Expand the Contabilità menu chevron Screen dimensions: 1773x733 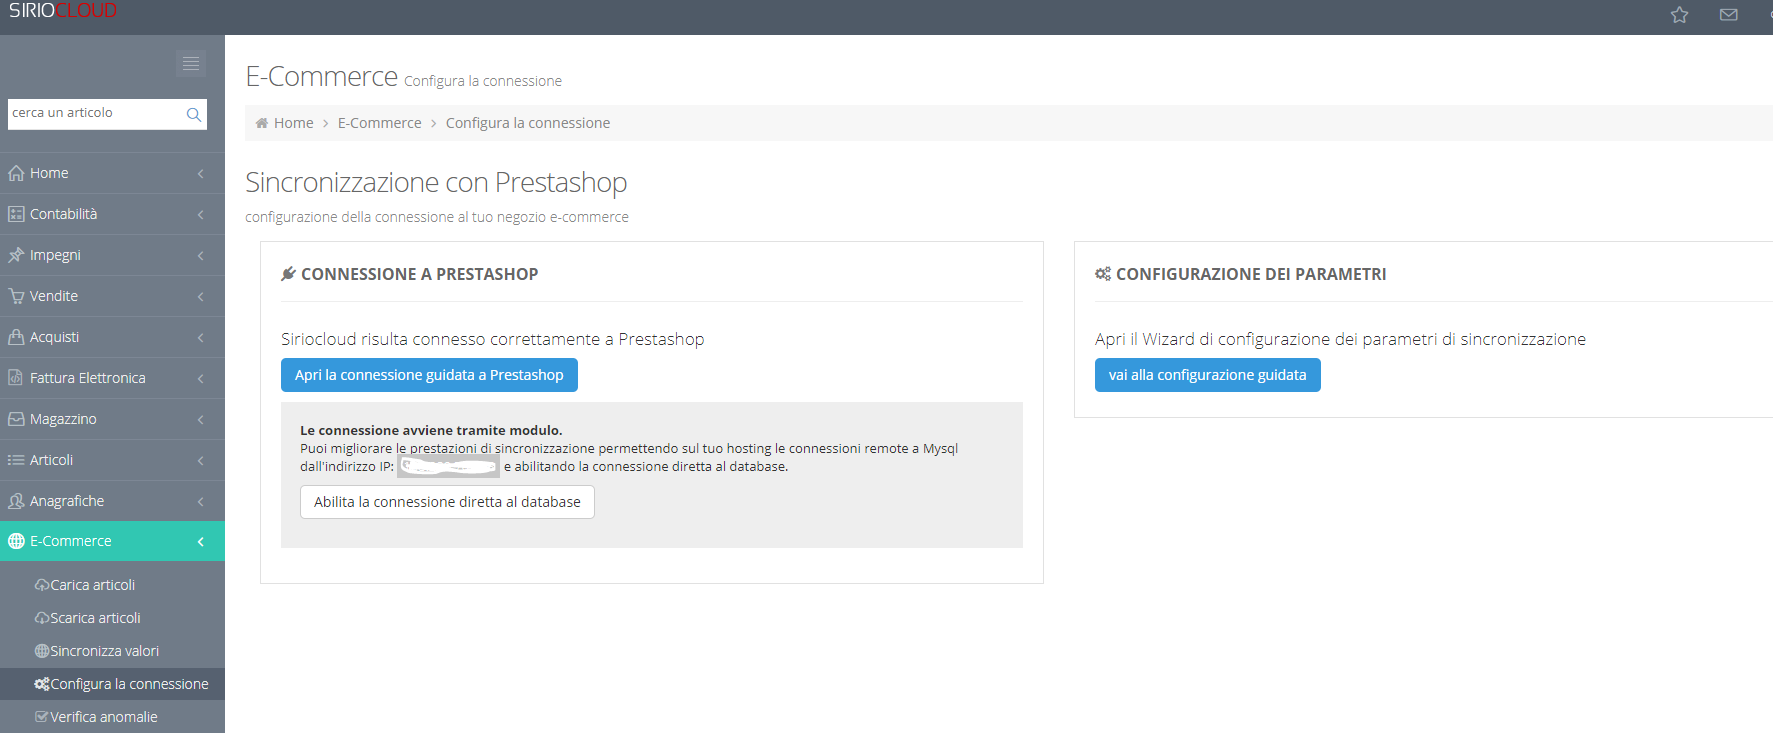[201, 215]
